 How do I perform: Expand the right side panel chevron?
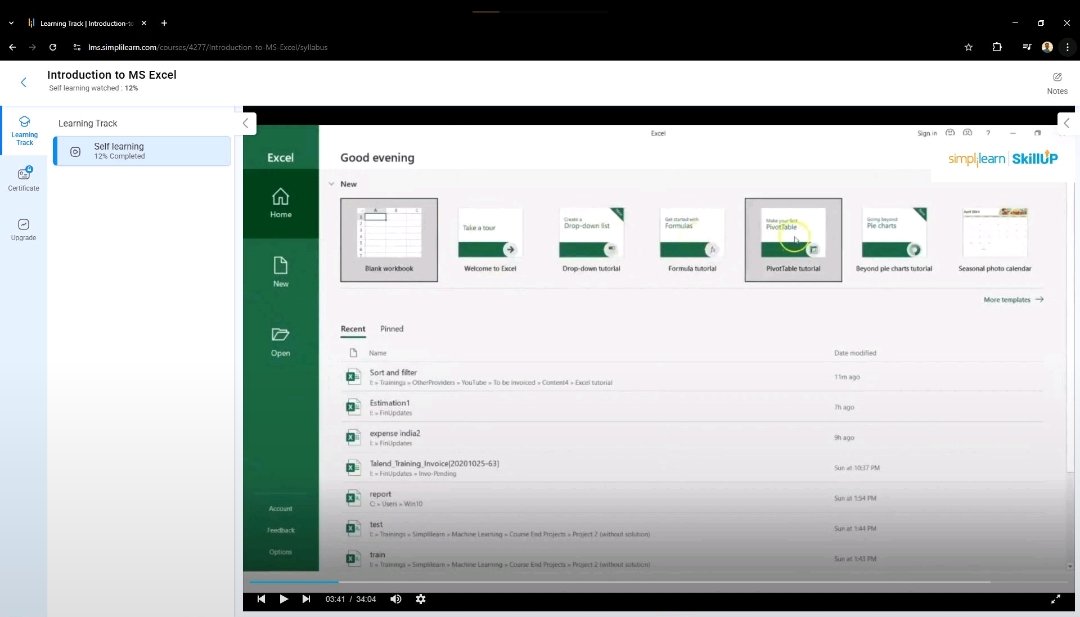click(x=1066, y=123)
